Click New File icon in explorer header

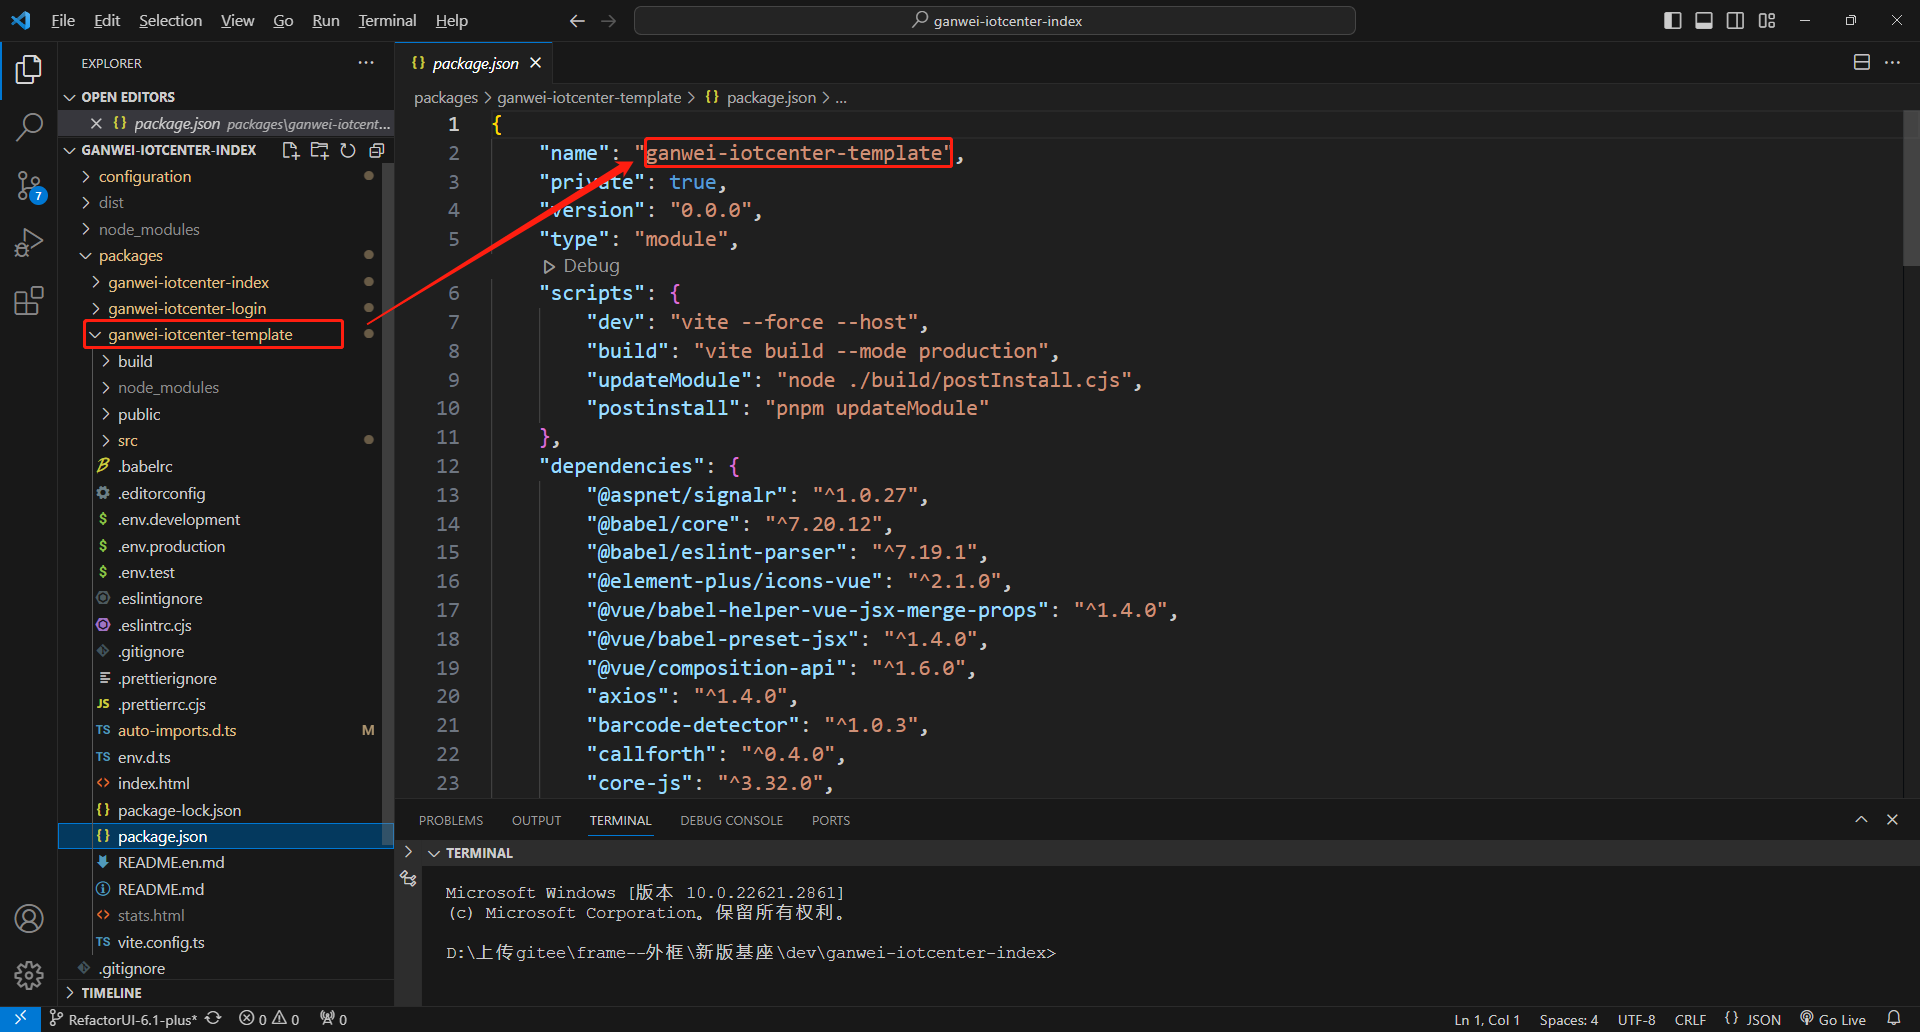point(291,150)
